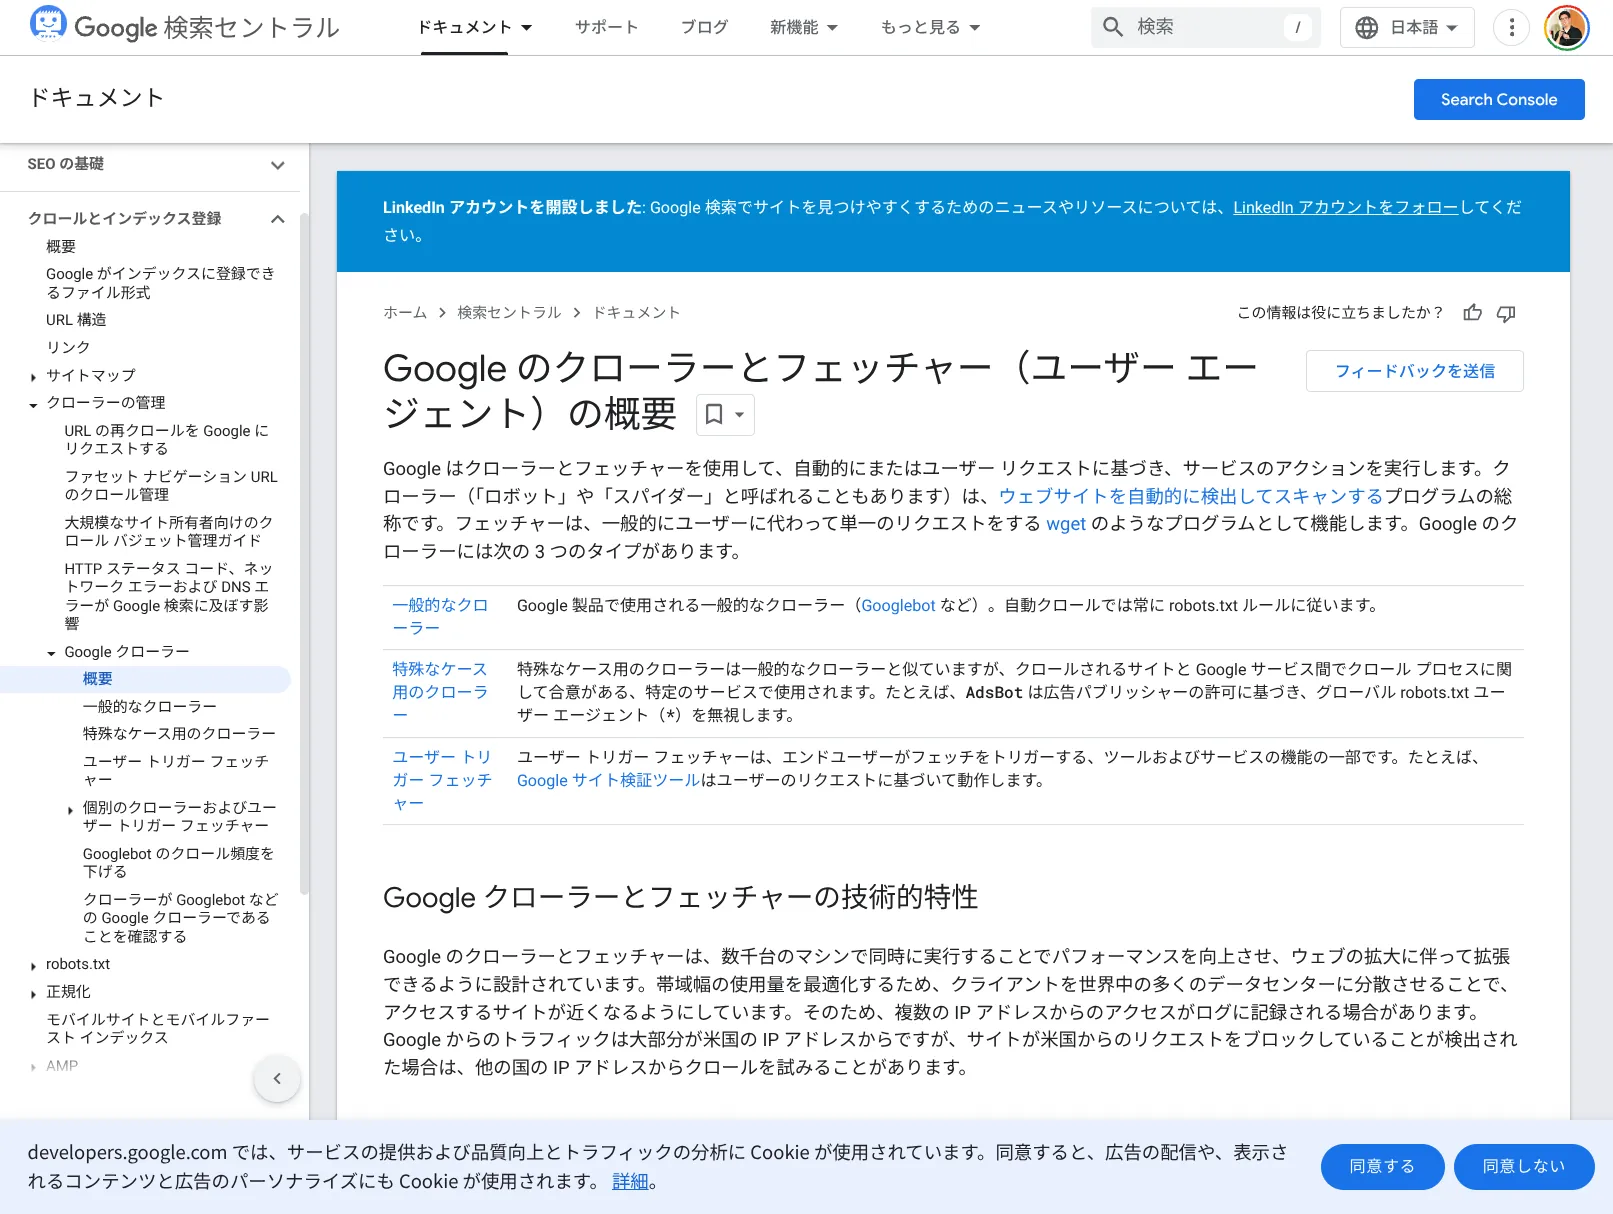Expand the サイトマップ tree item
1613x1214 pixels.
coord(34,376)
